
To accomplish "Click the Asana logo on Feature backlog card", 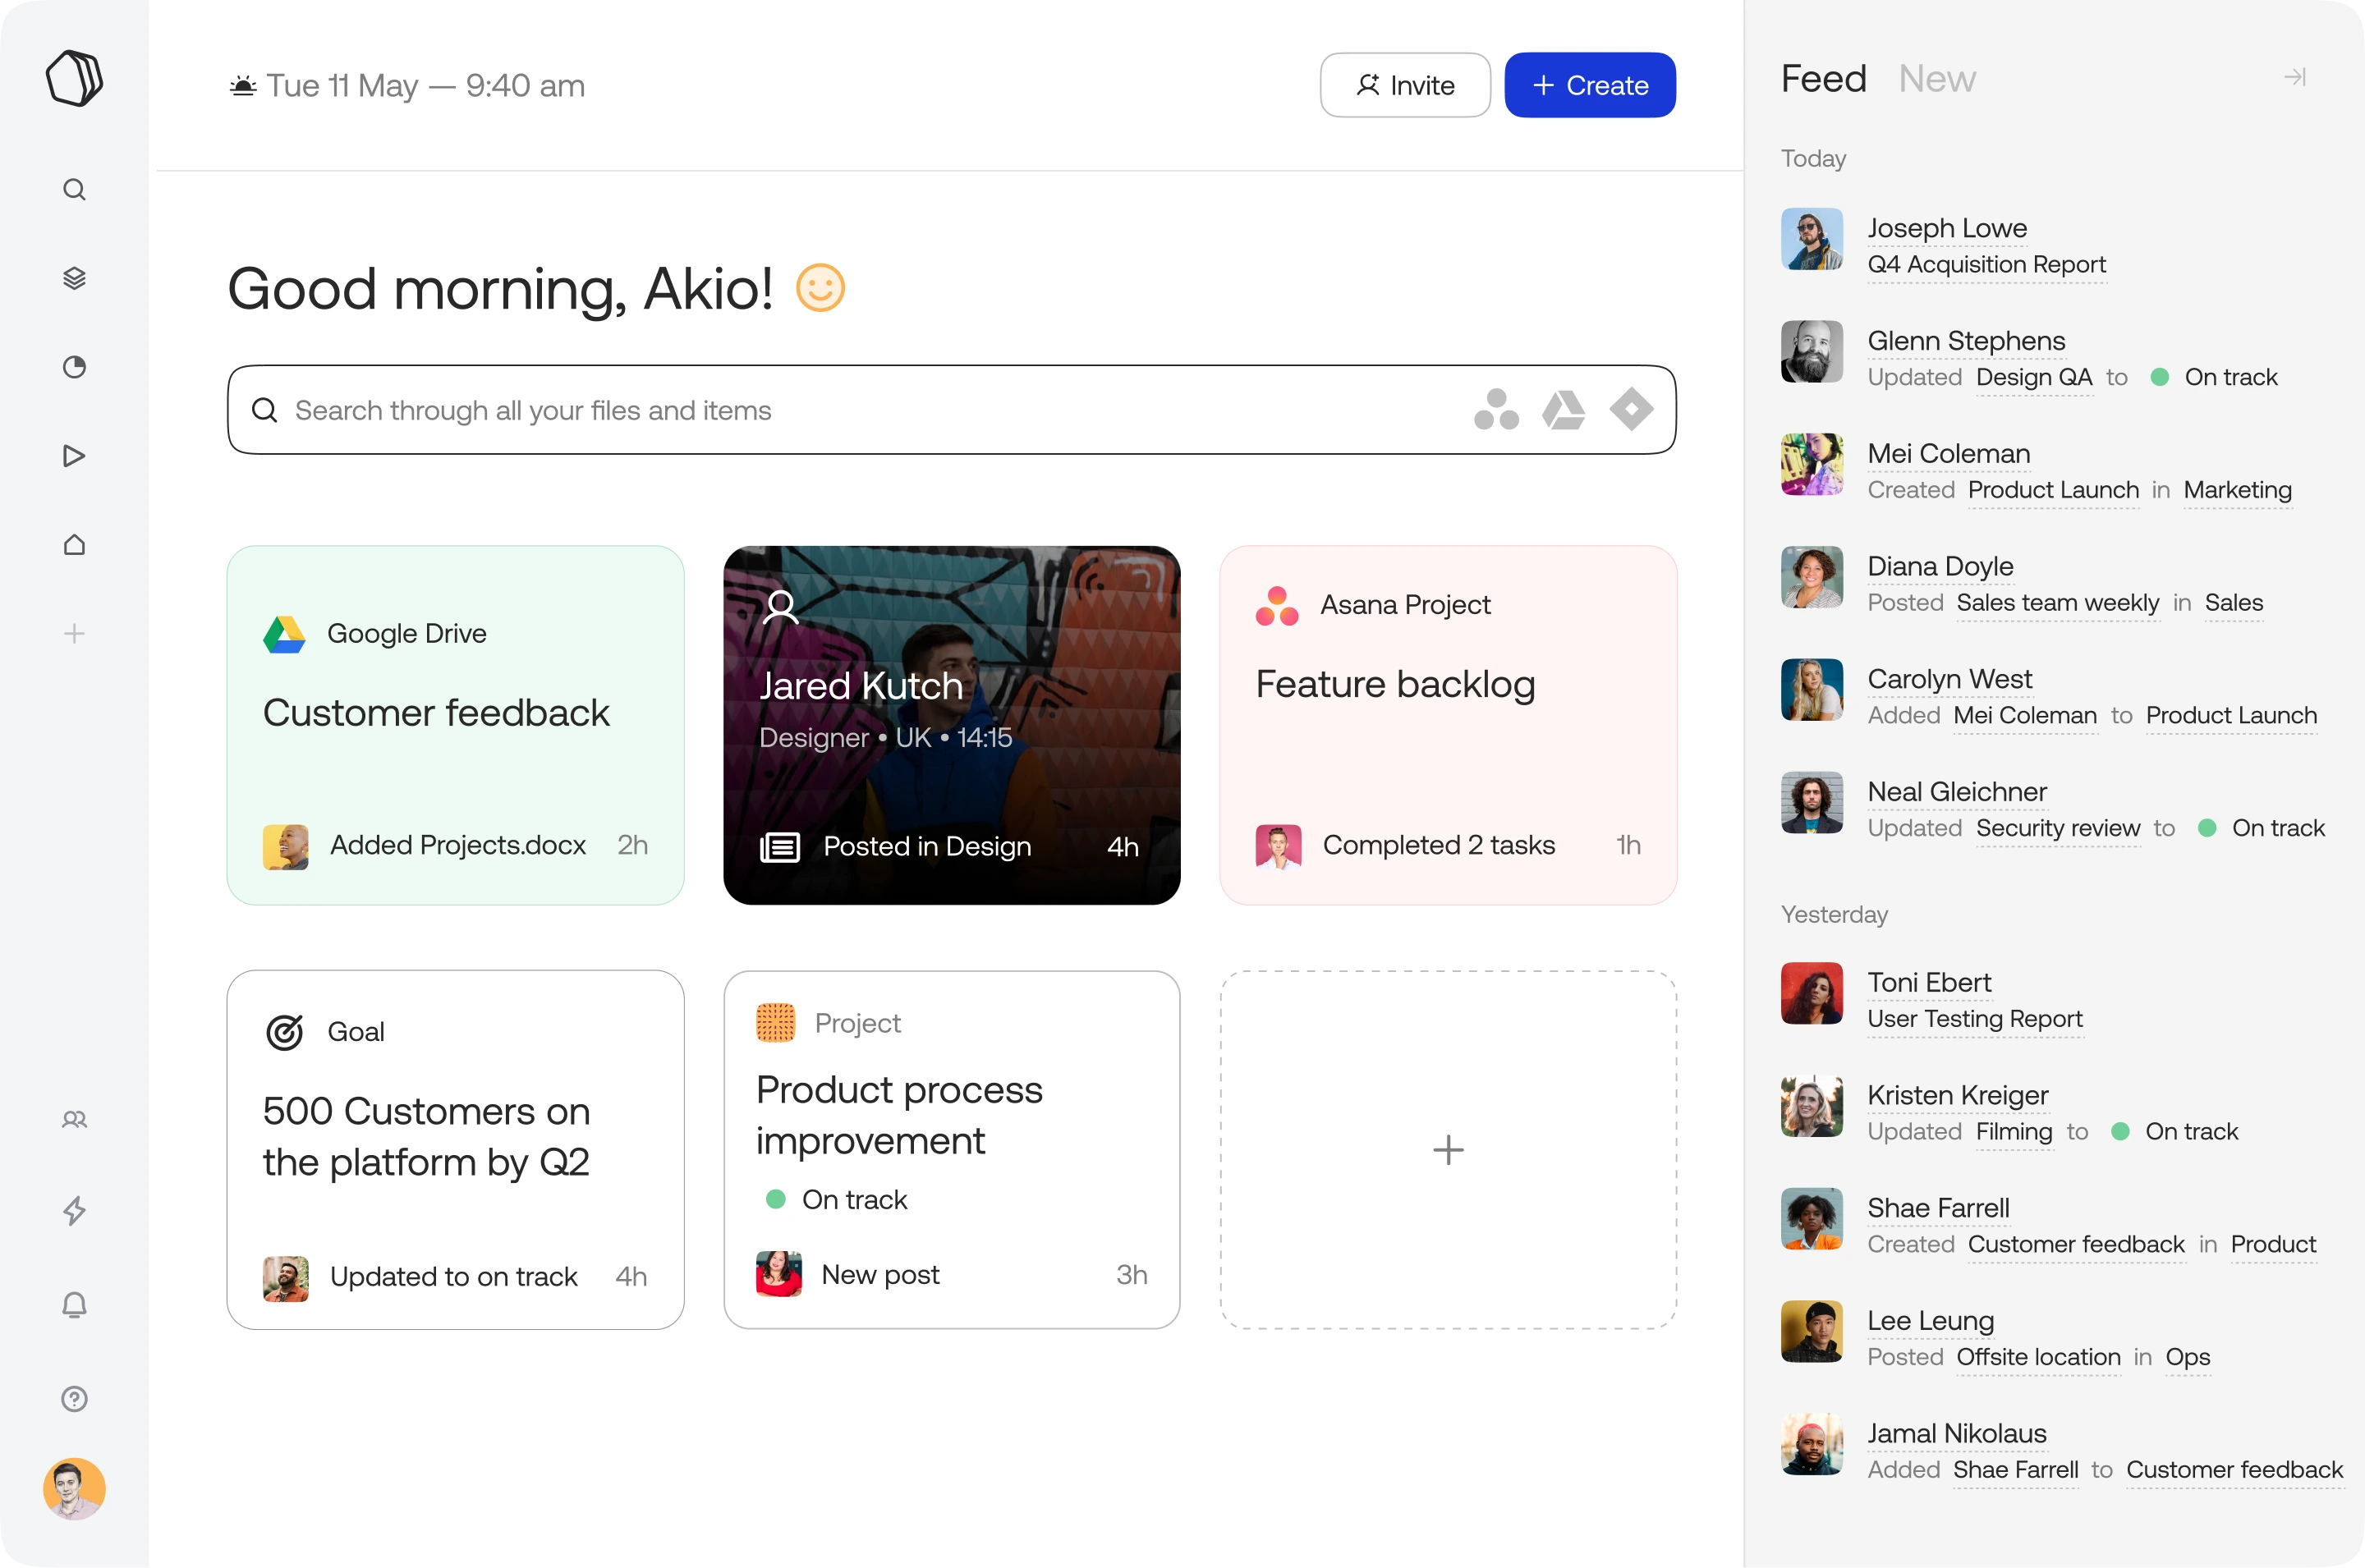I will click(x=1277, y=606).
